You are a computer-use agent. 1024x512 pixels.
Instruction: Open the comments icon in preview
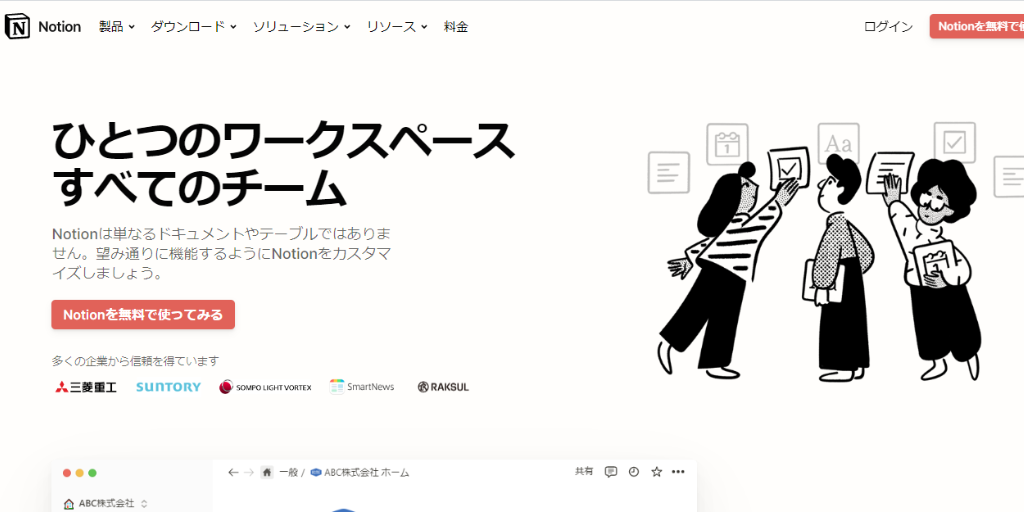coord(611,472)
